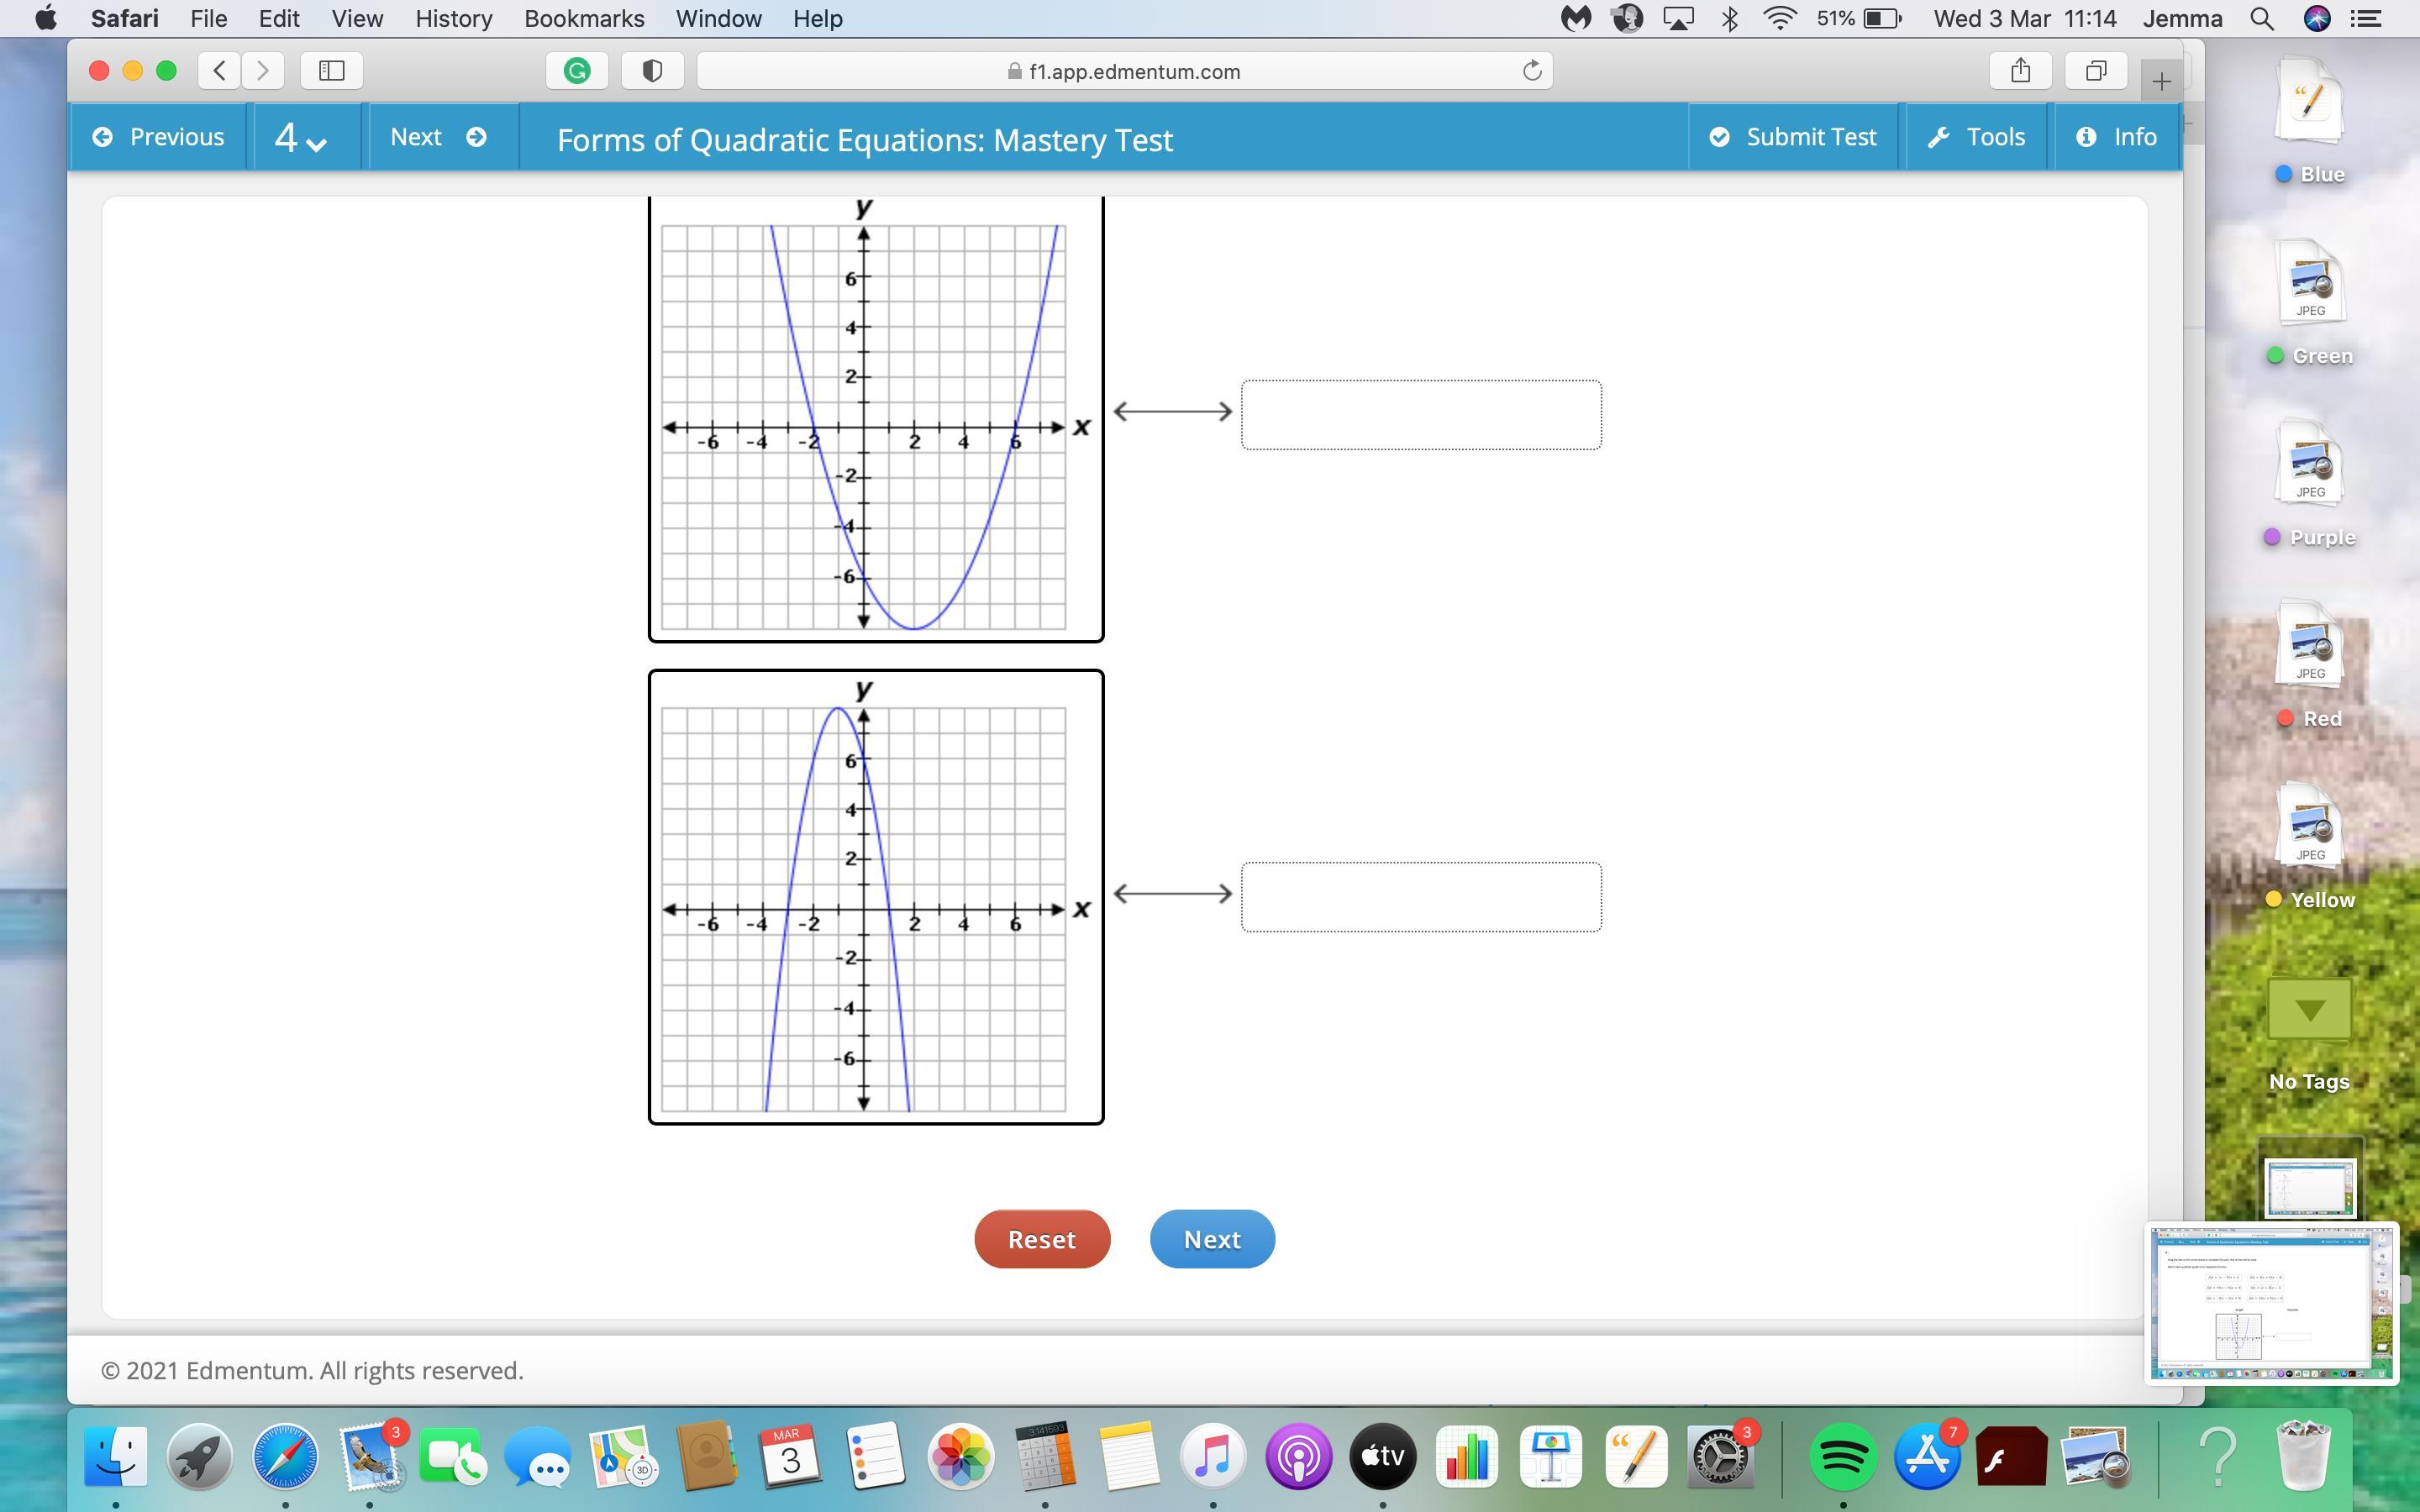This screenshot has height=1512, width=2420.
Task: Click the Grammarly extension icon
Action: click(577, 71)
